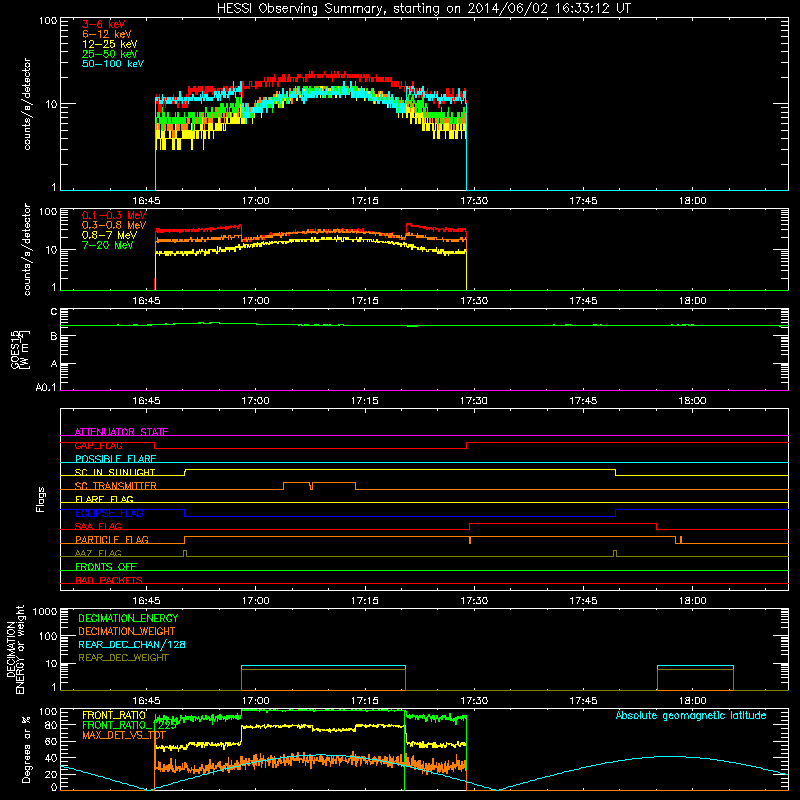Click the DECIMATION ENERGY or weight axis label
This screenshot has height=800, width=800.
pos(15,649)
